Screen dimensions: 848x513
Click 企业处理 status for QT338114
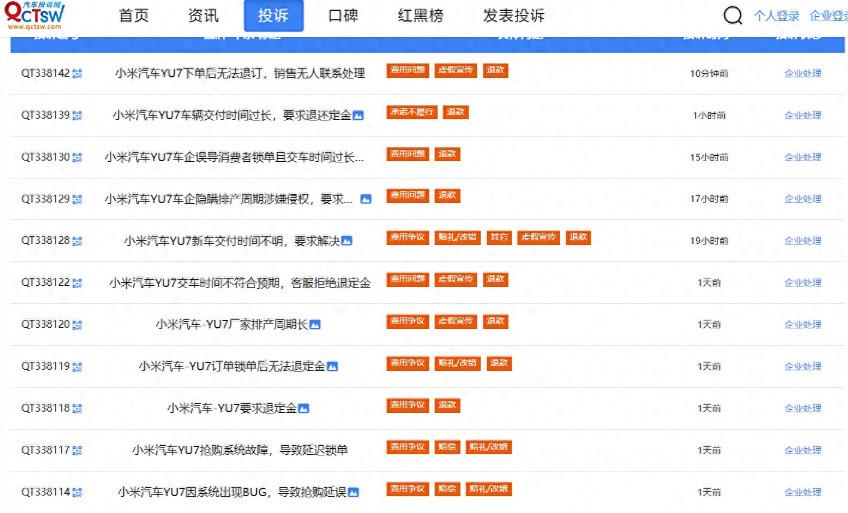[x=803, y=492]
